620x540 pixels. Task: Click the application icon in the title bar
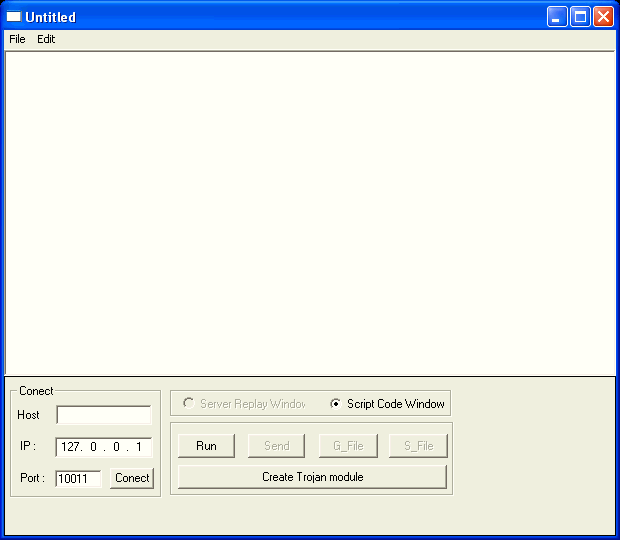click(14, 17)
